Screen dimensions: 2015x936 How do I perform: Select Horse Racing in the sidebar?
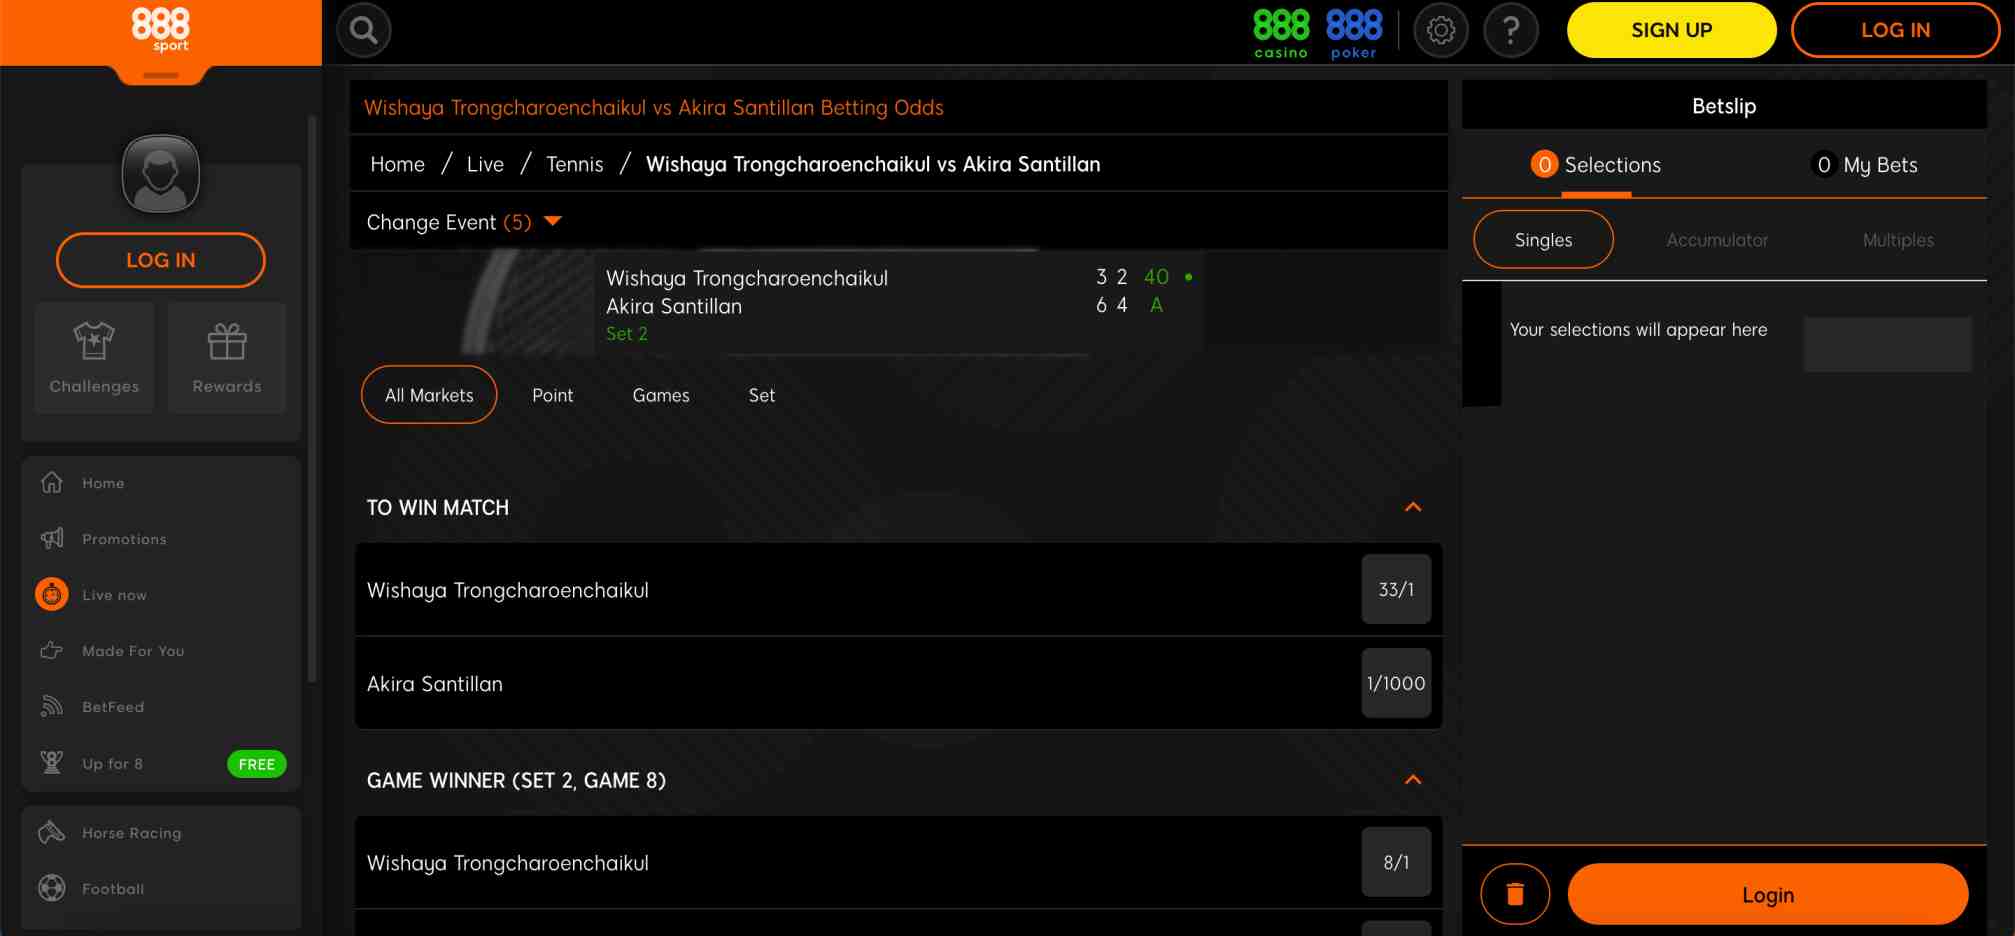pyautogui.click(x=130, y=832)
